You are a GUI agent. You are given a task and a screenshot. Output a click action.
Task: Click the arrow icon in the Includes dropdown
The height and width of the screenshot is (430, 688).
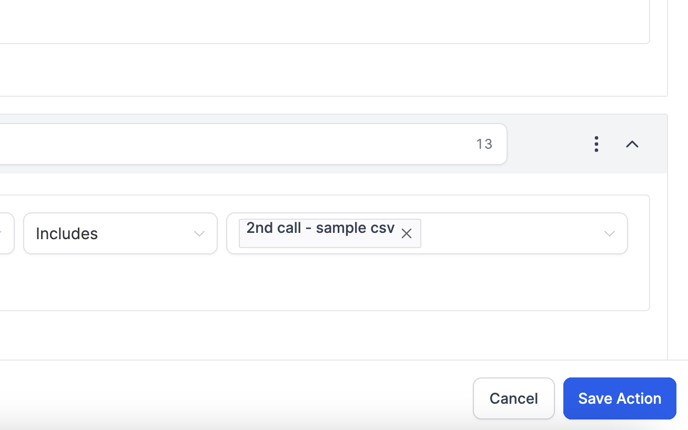tap(199, 234)
